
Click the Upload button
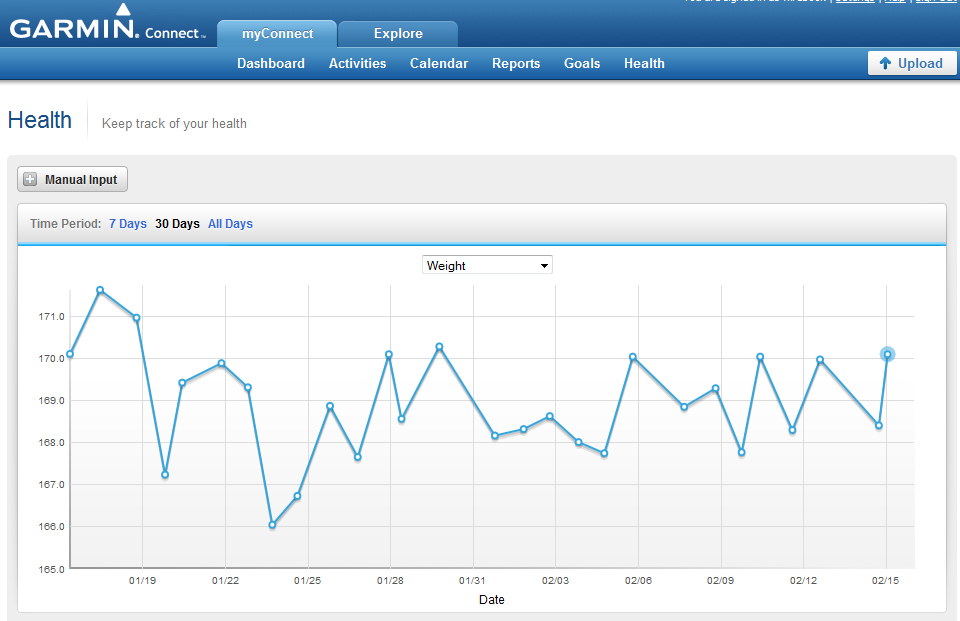(912, 63)
